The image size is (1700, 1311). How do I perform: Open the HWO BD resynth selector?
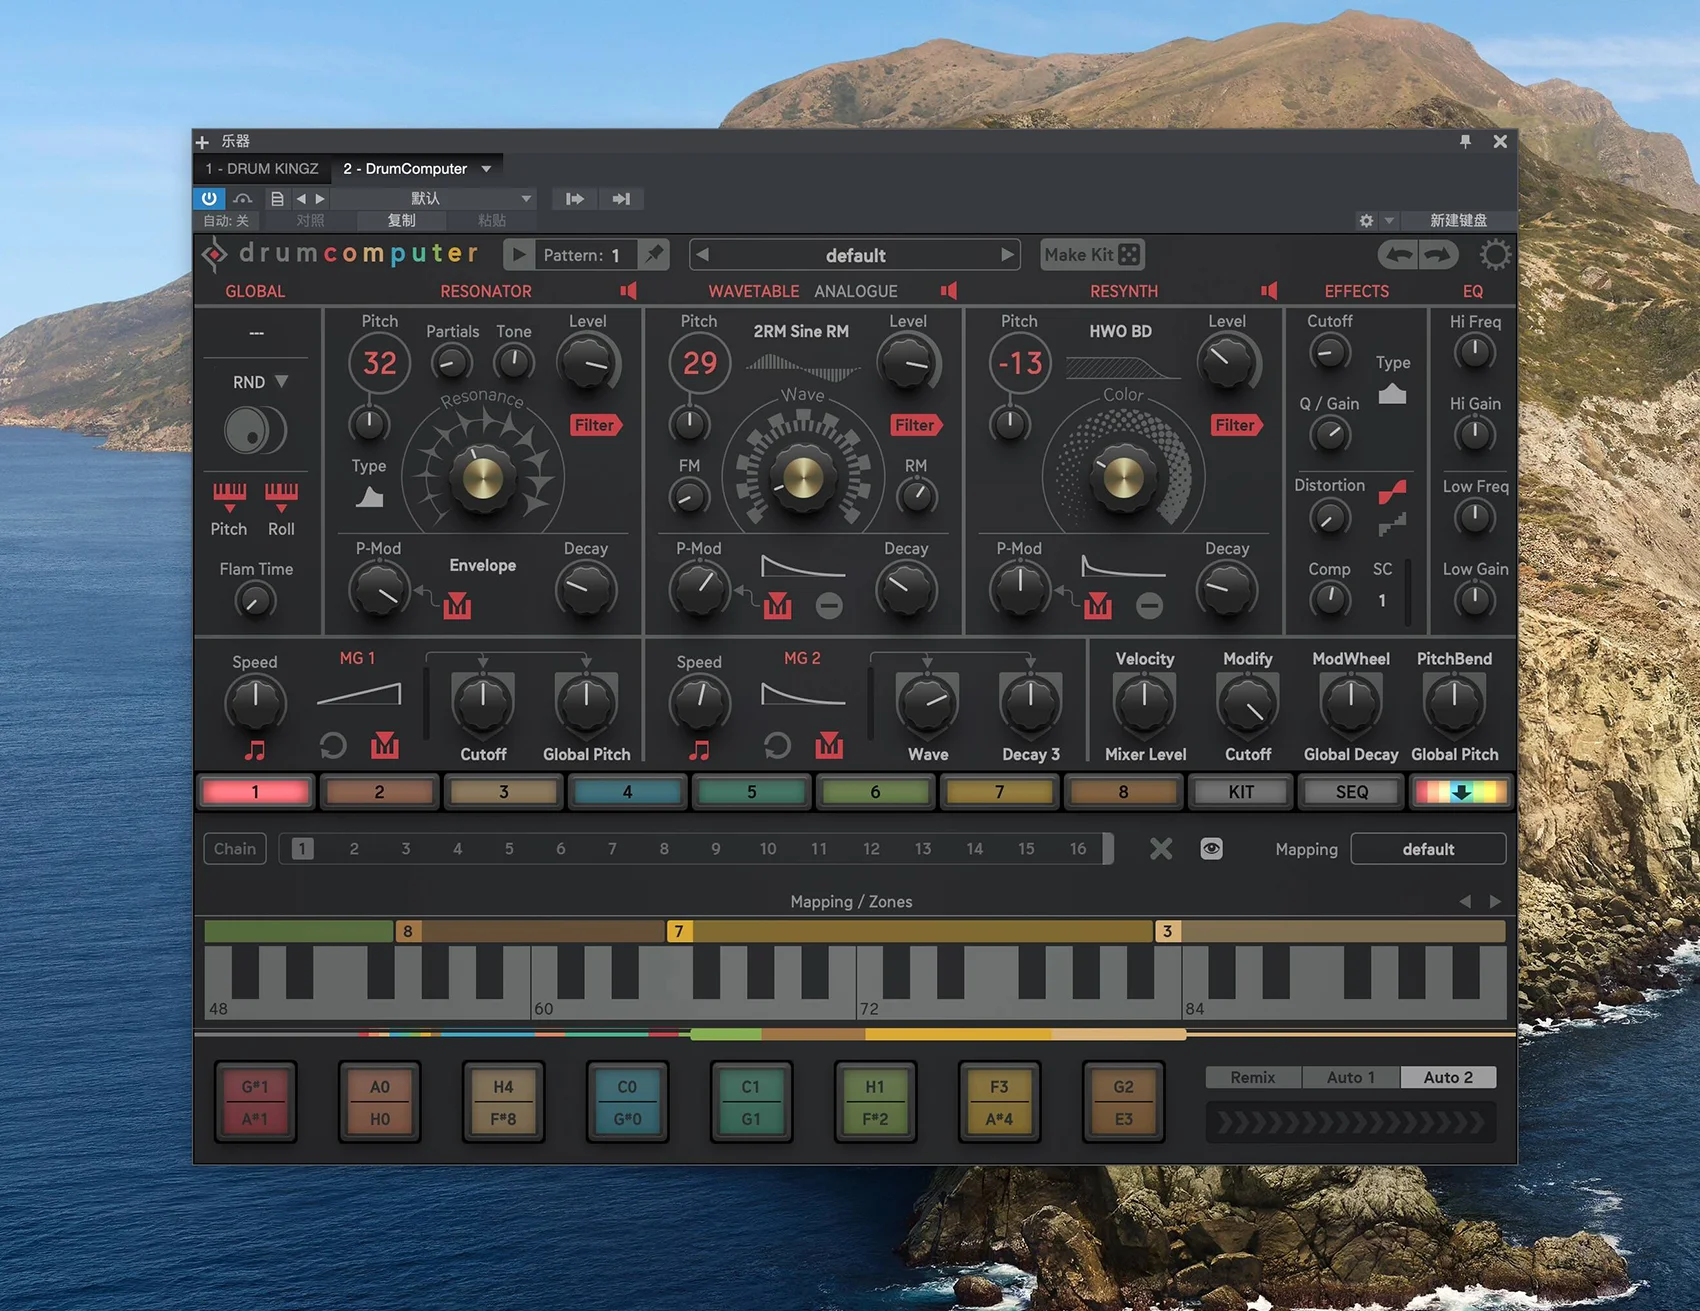tap(1120, 331)
